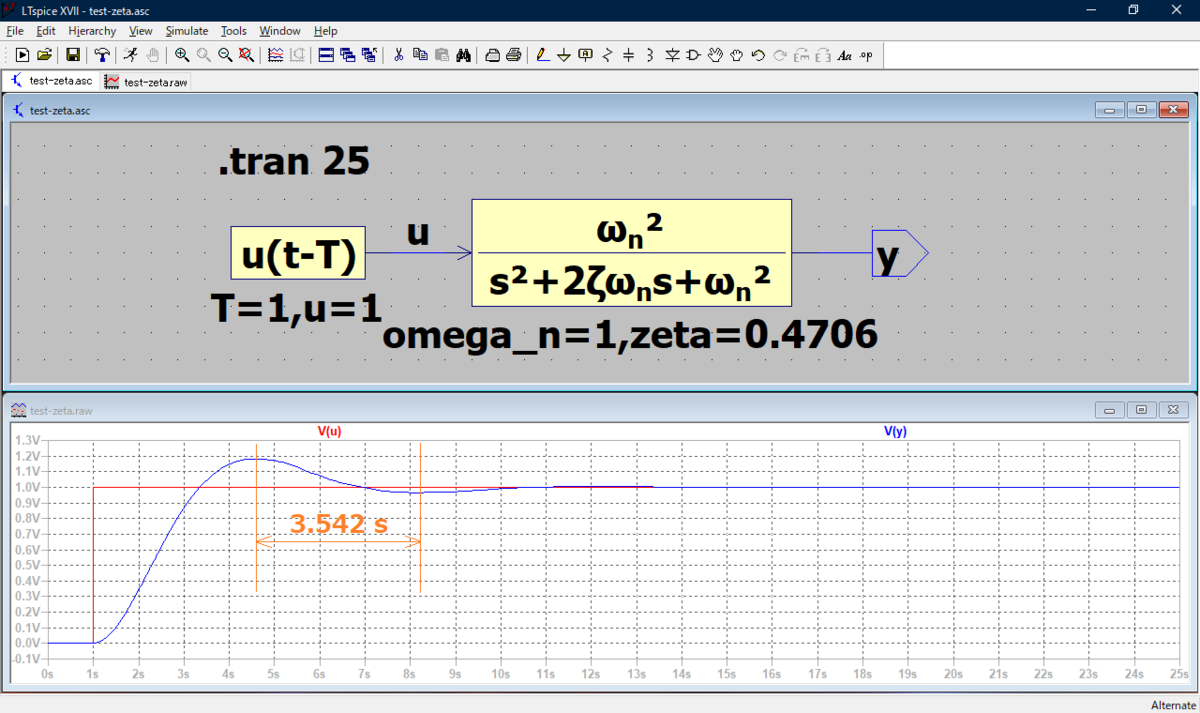Click the Copy toolbar icon
The width and height of the screenshot is (1200, 713).
pyautogui.click(x=420, y=55)
